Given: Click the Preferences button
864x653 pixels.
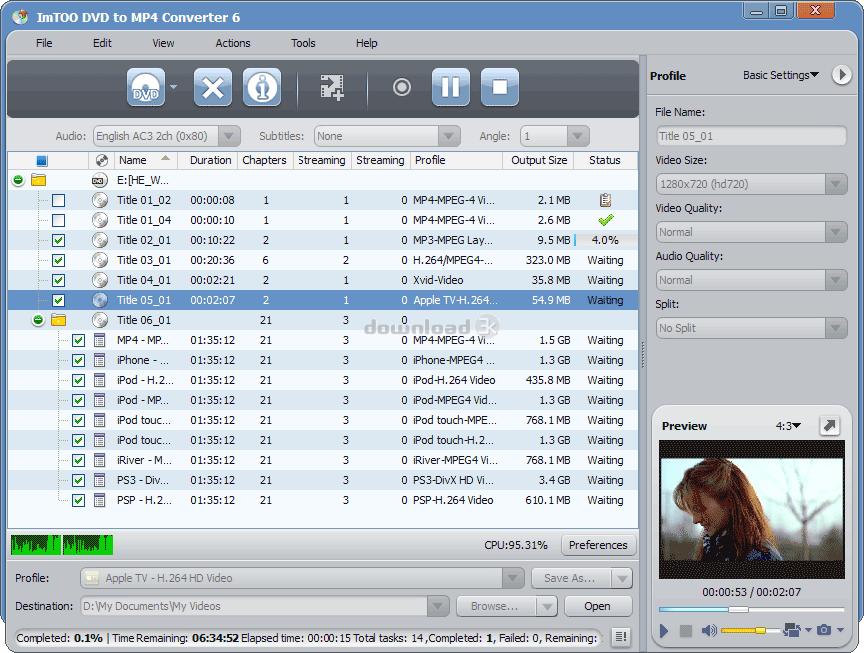Looking at the screenshot, I should (598, 545).
